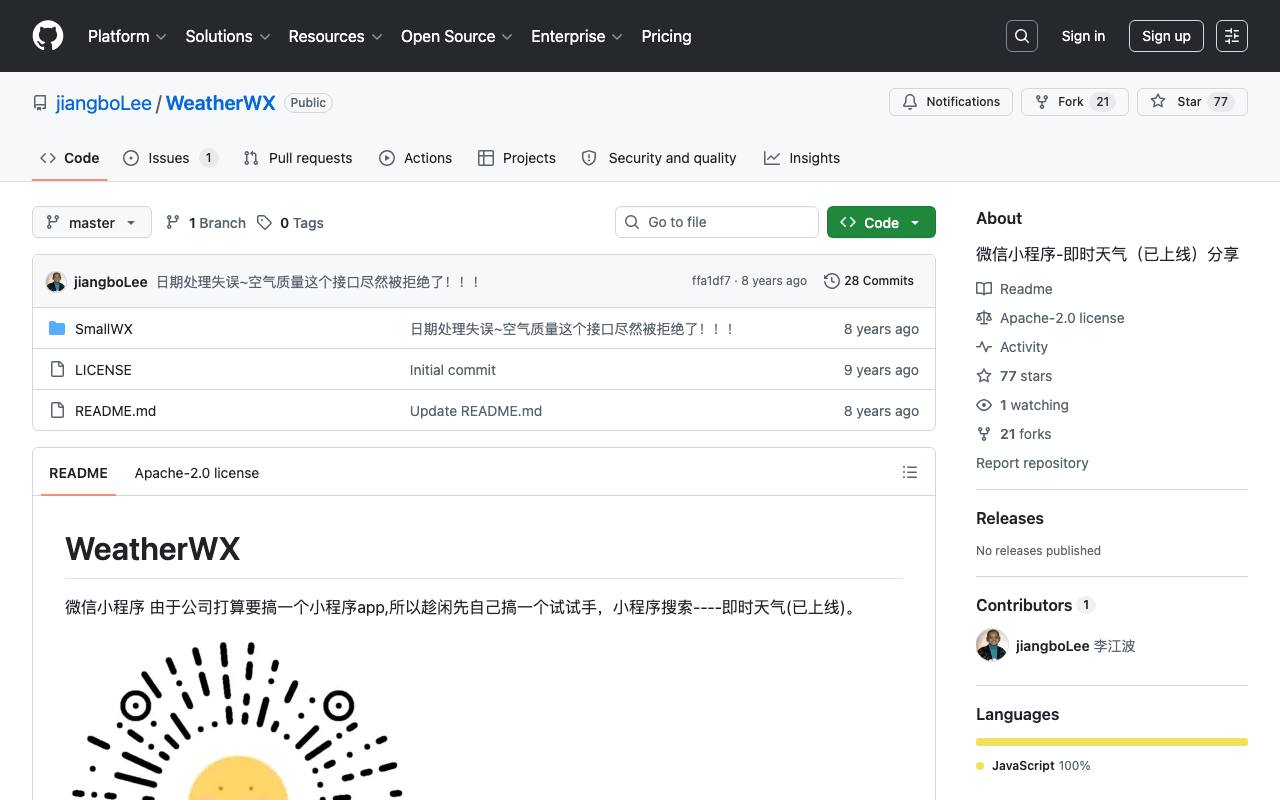The width and height of the screenshot is (1280, 800).
Task: Open the Initial commit message link
Action: (x=453, y=370)
